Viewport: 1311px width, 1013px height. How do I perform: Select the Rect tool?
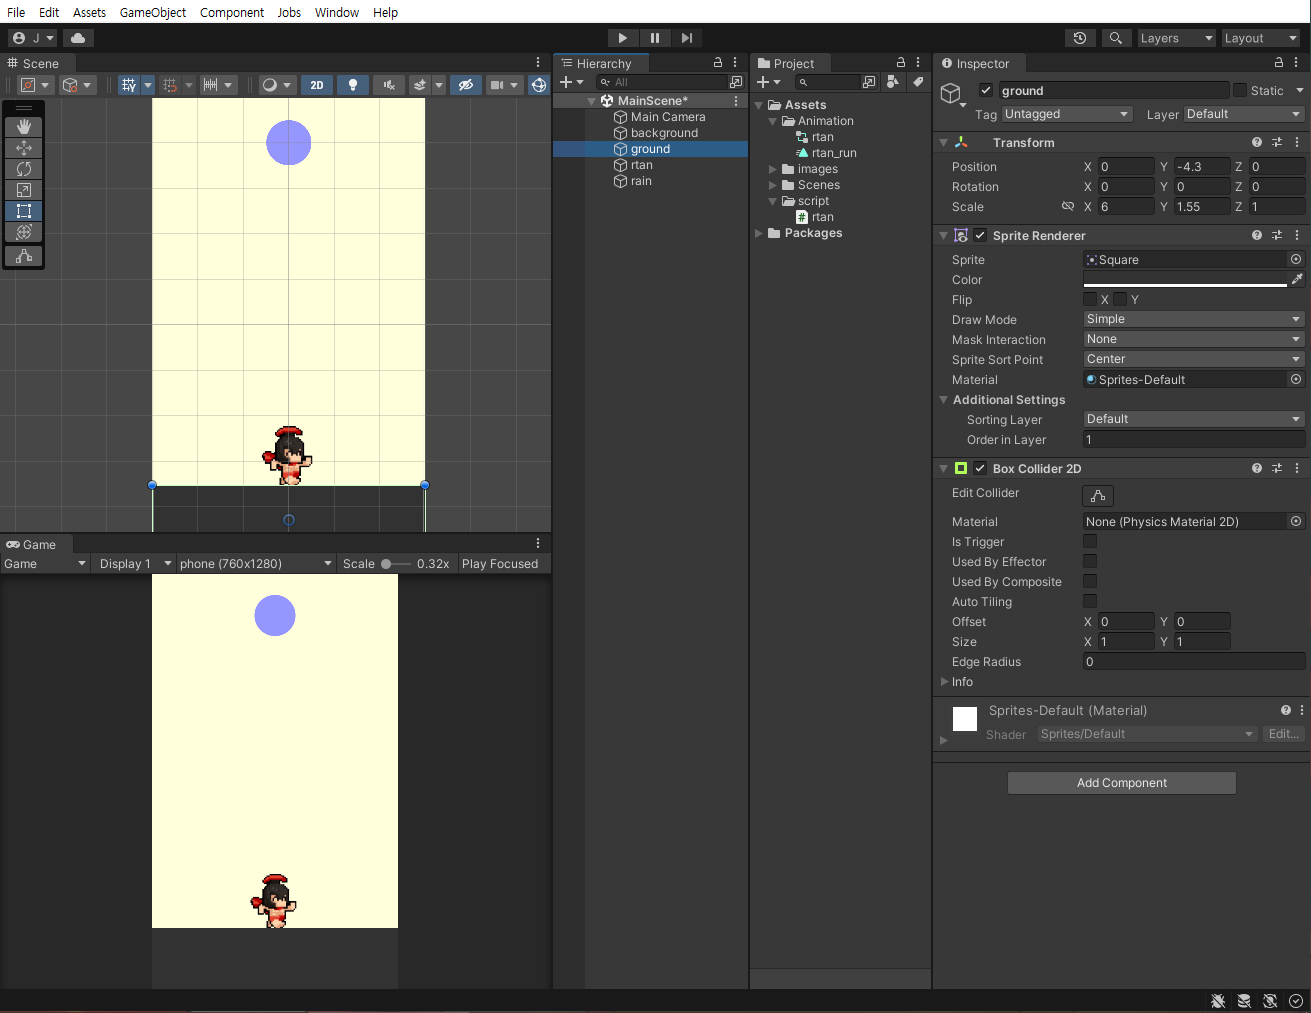click(24, 211)
